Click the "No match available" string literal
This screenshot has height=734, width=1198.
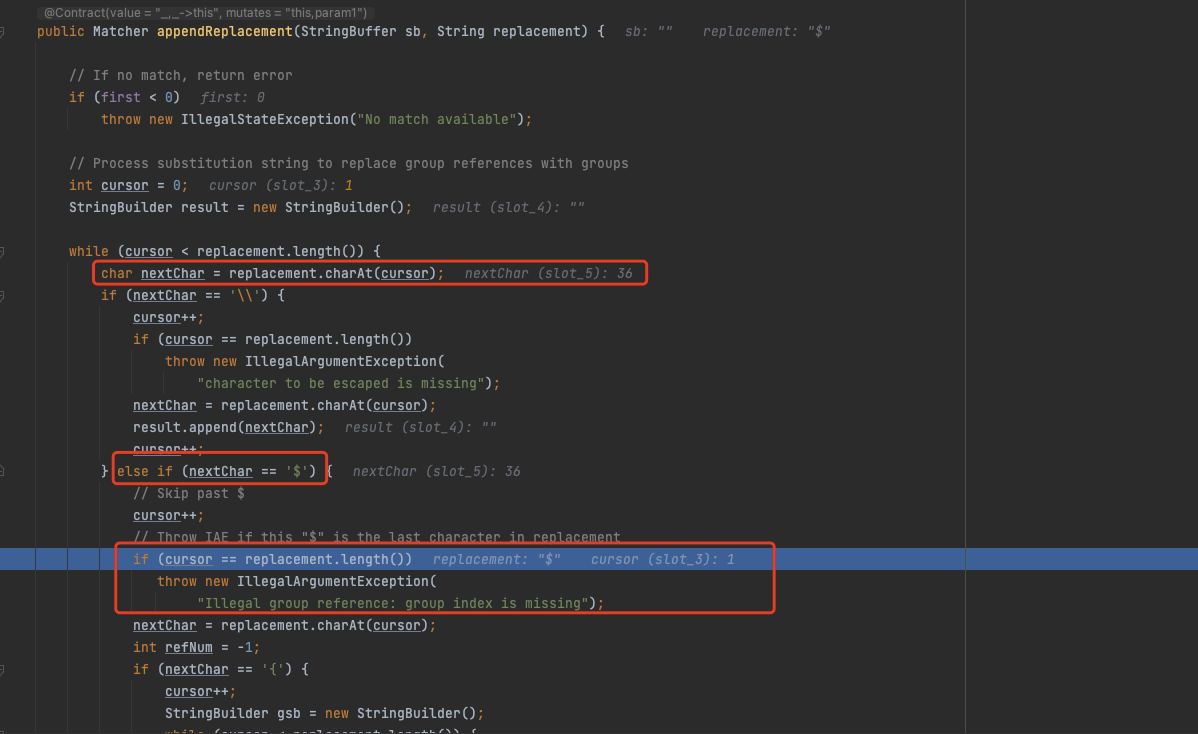437,119
